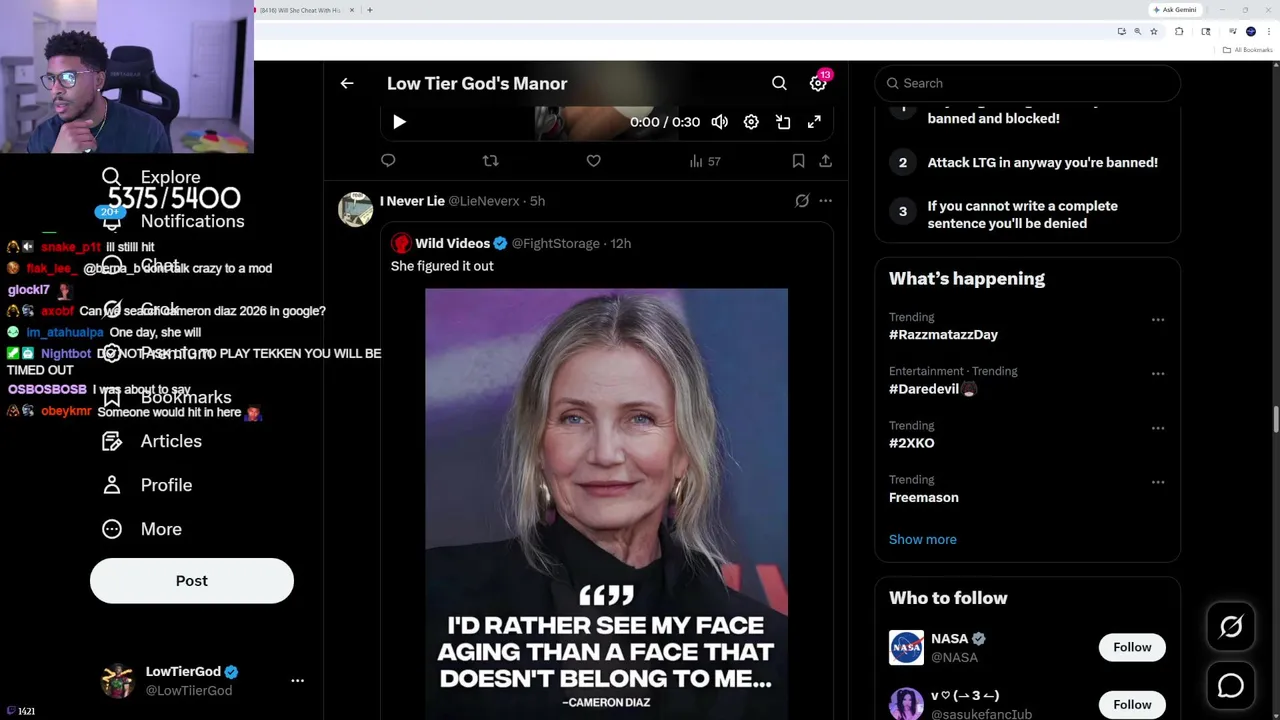Open more options for Freemason trend

click(1158, 482)
